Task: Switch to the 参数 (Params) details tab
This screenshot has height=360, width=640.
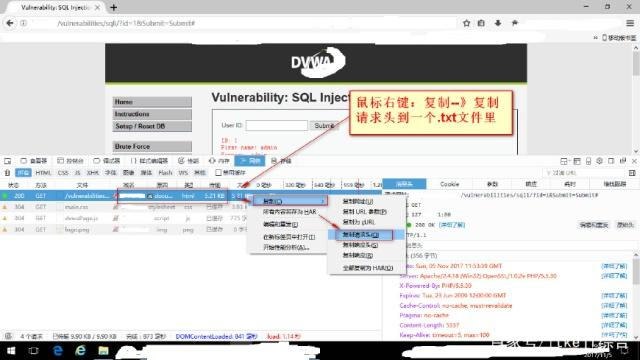Action: point(493,184)
